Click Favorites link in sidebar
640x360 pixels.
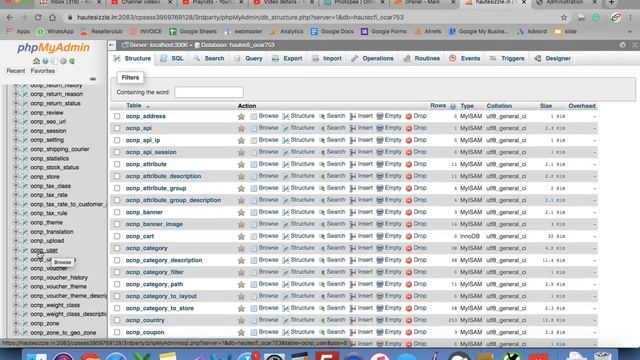pyautogui.click(x=42, y=71)
